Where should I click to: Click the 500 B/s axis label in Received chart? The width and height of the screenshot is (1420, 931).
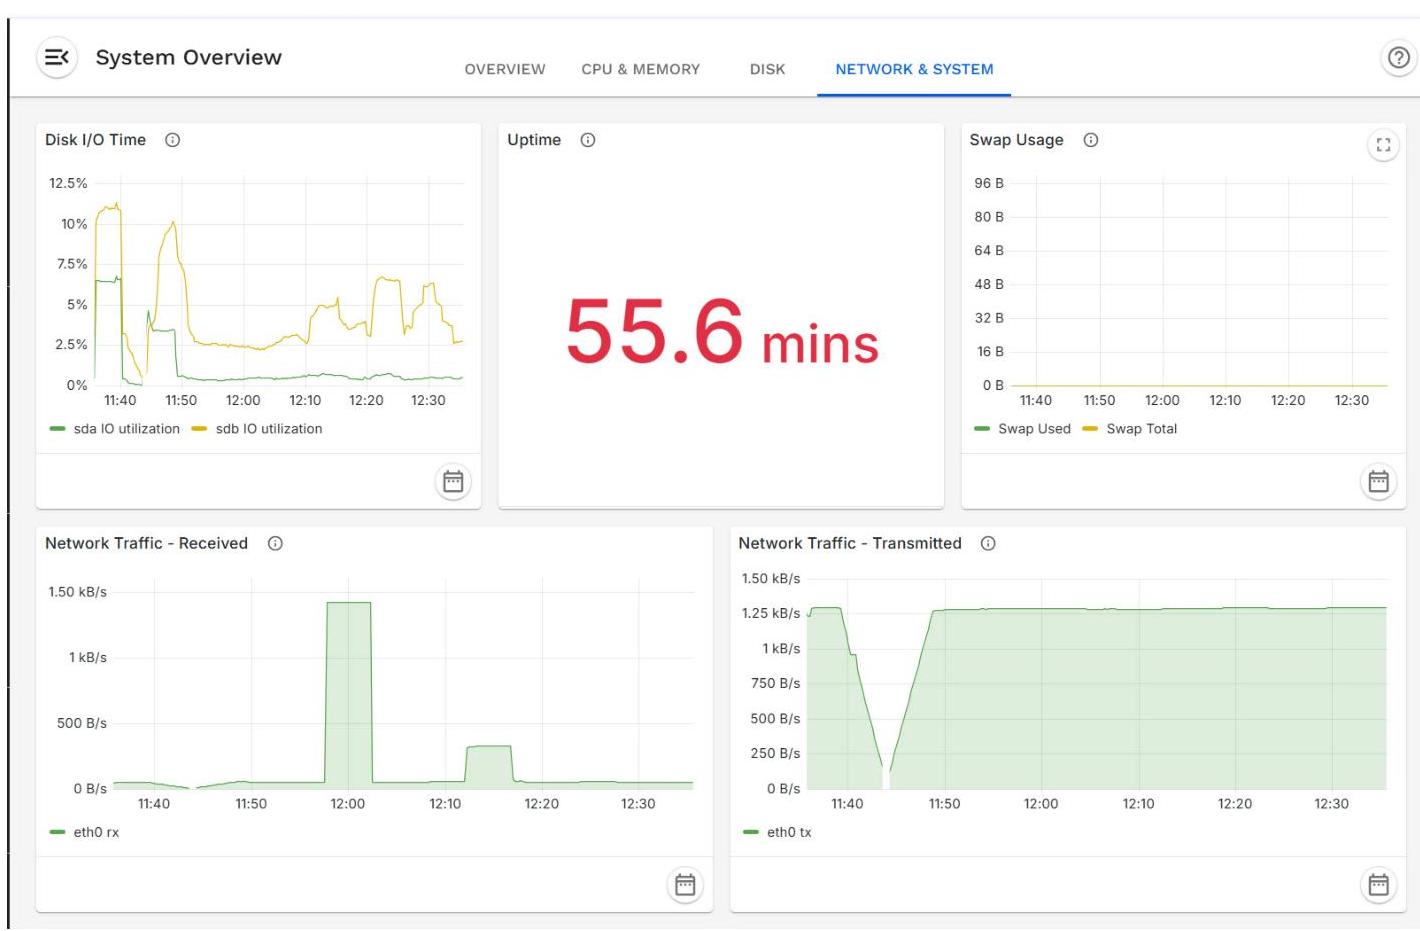(x=82, y=723)
